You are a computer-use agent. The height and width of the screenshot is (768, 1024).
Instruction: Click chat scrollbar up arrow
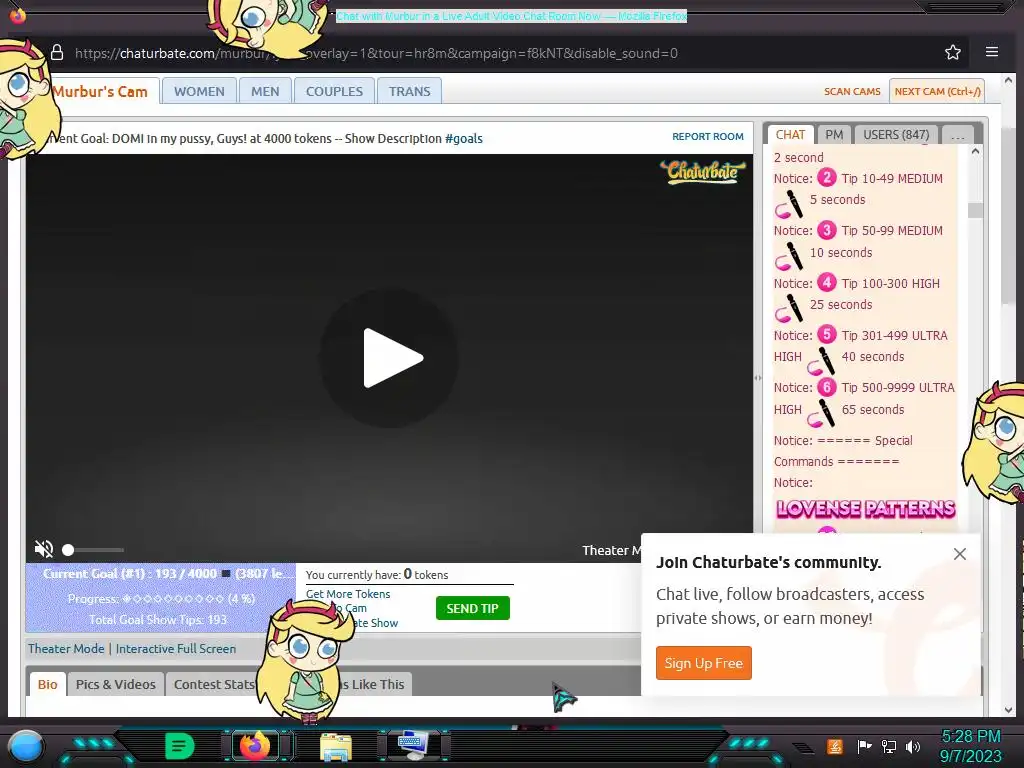click(x=975, y=151)
